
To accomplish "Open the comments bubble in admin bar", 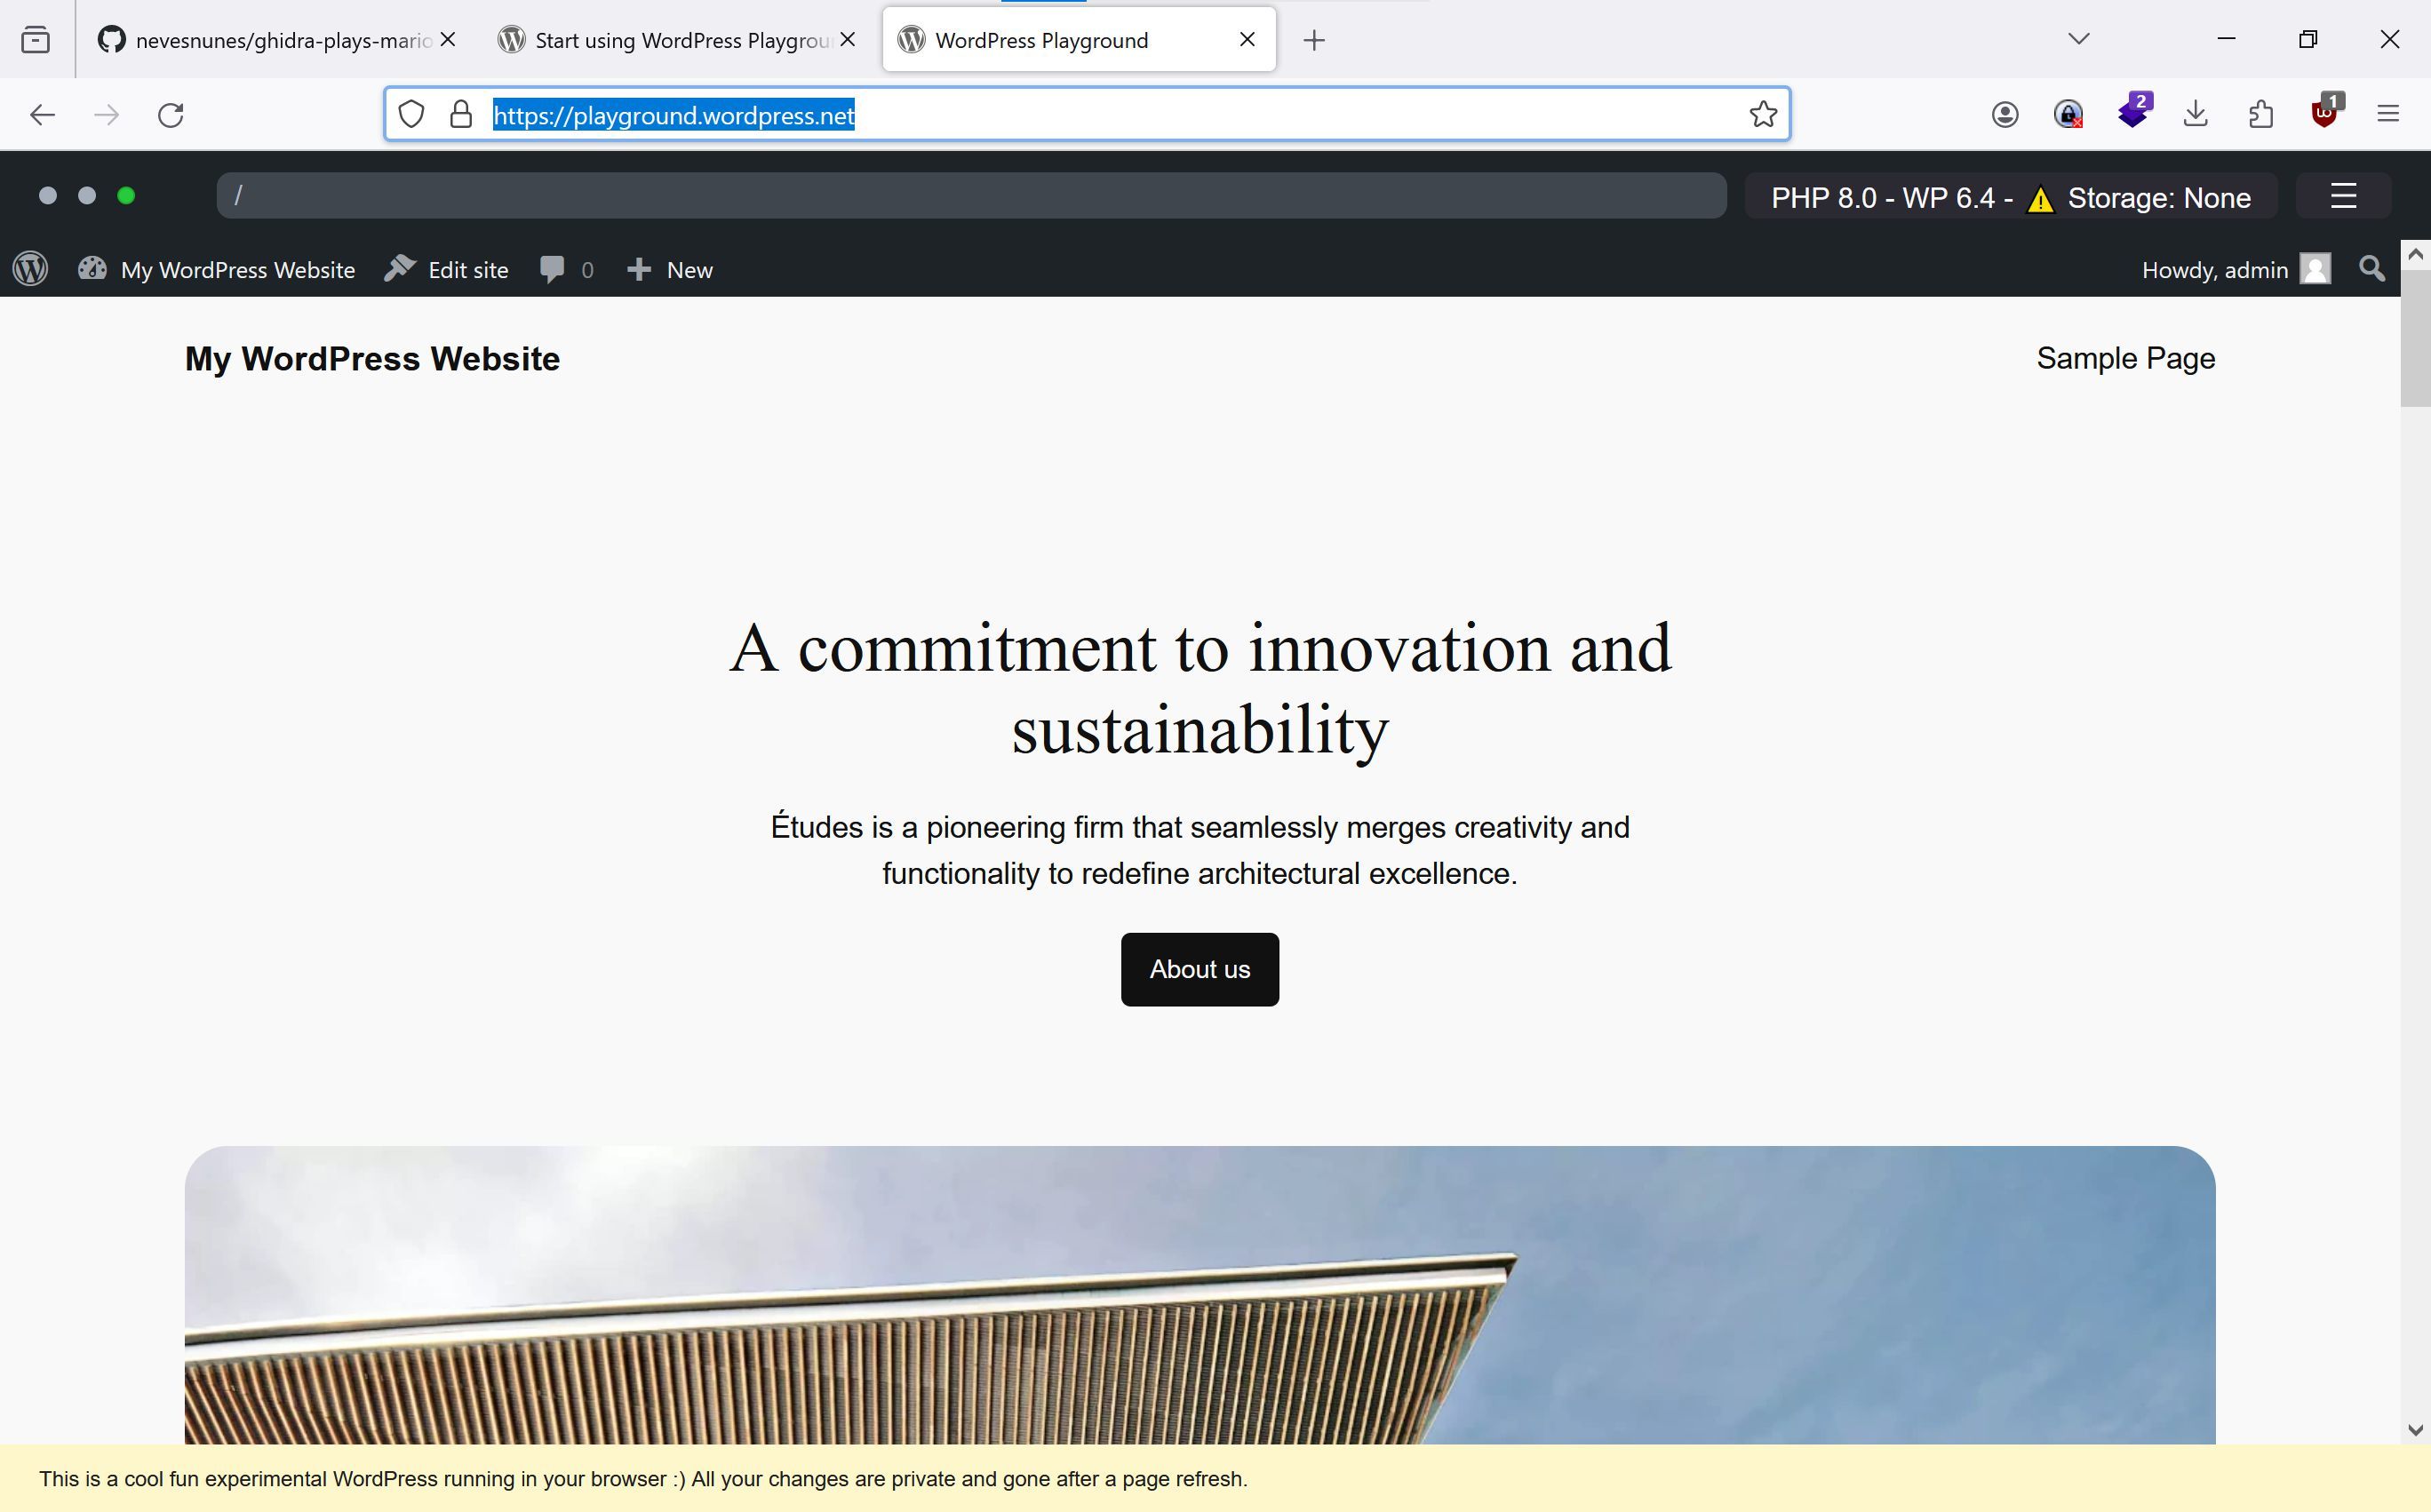I will (566, 270).
